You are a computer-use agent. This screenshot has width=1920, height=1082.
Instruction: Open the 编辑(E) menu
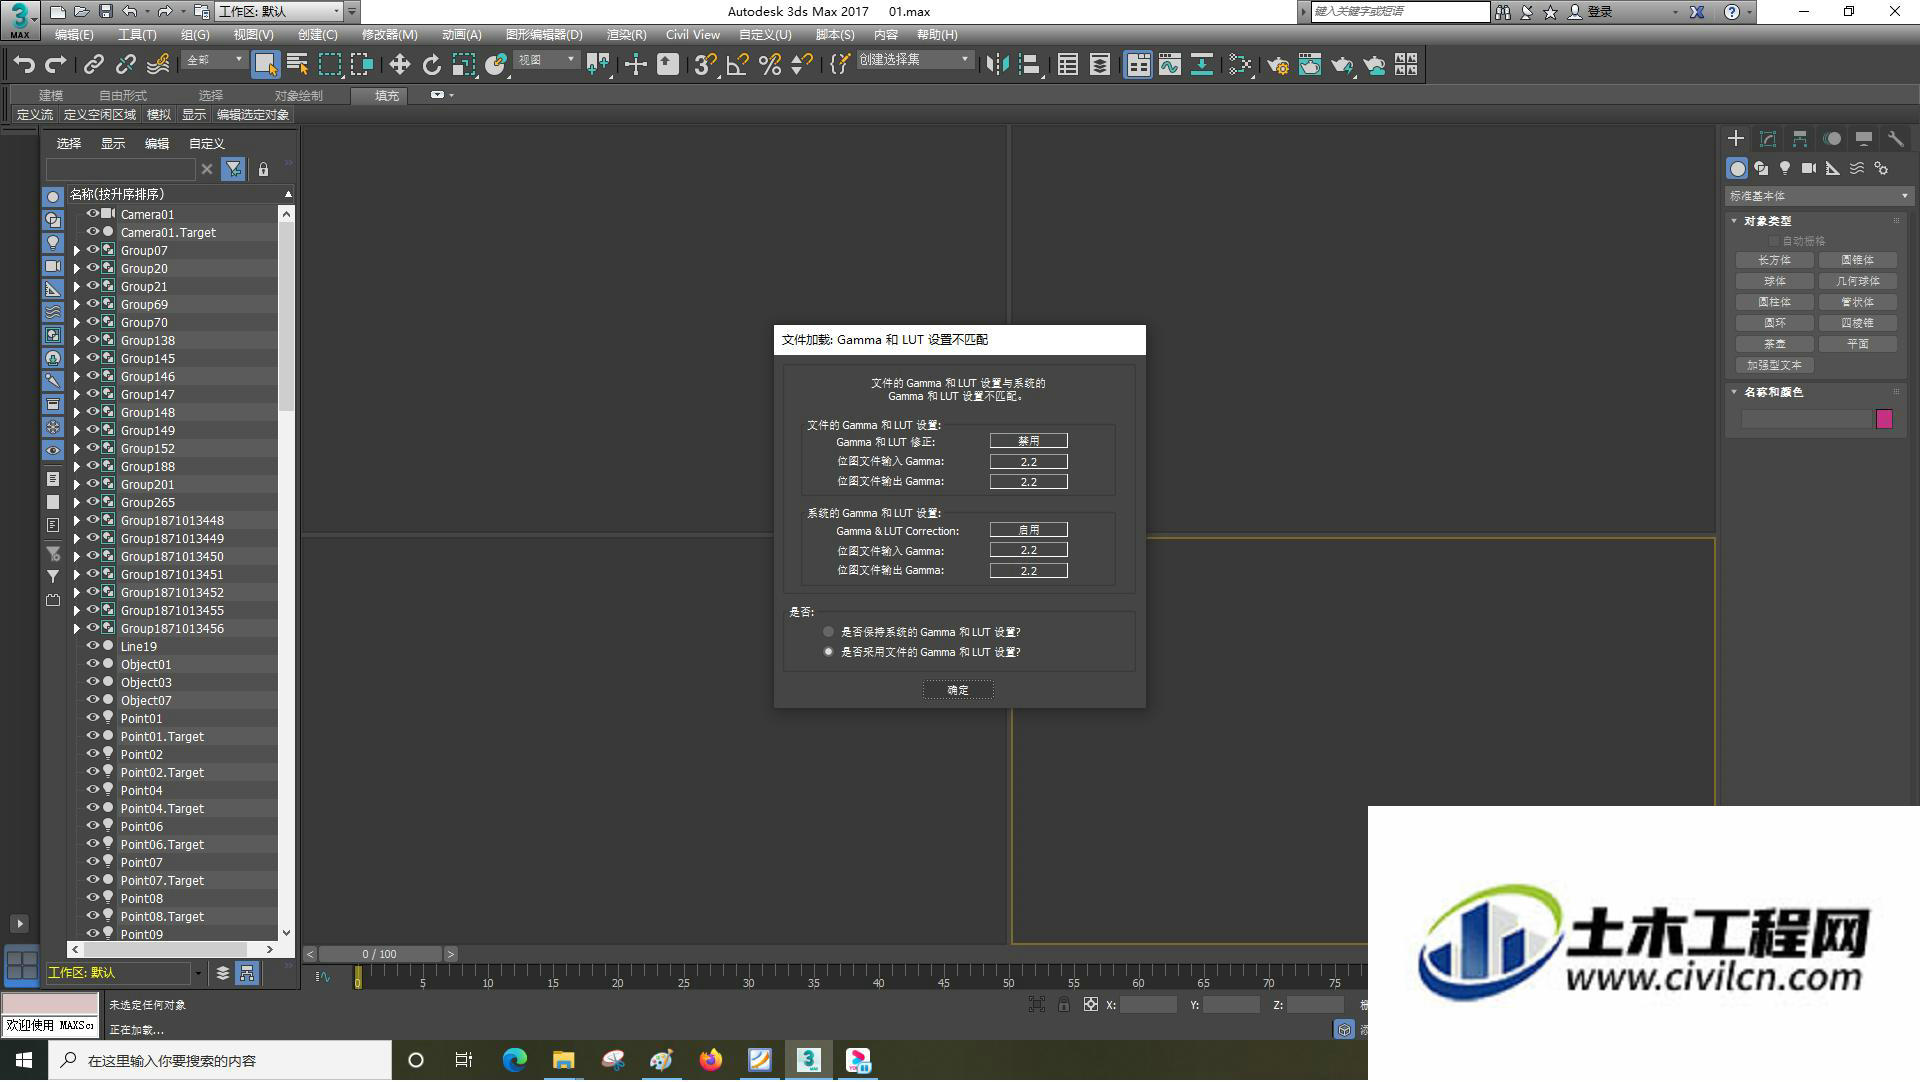(74, 35)
